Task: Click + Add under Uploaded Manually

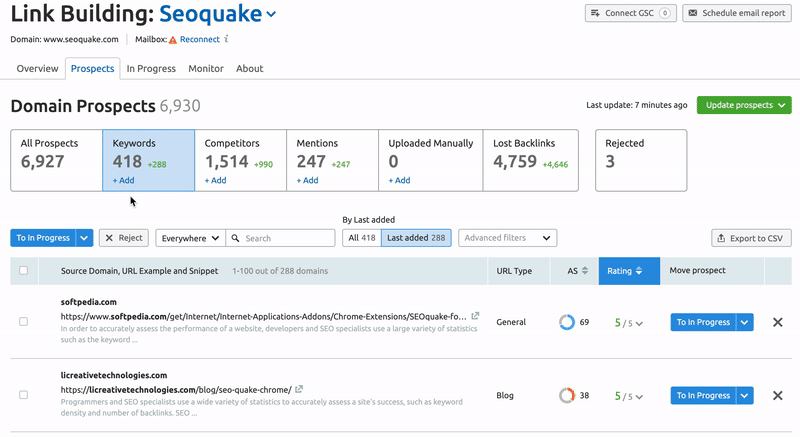Action: pos(399,180)
